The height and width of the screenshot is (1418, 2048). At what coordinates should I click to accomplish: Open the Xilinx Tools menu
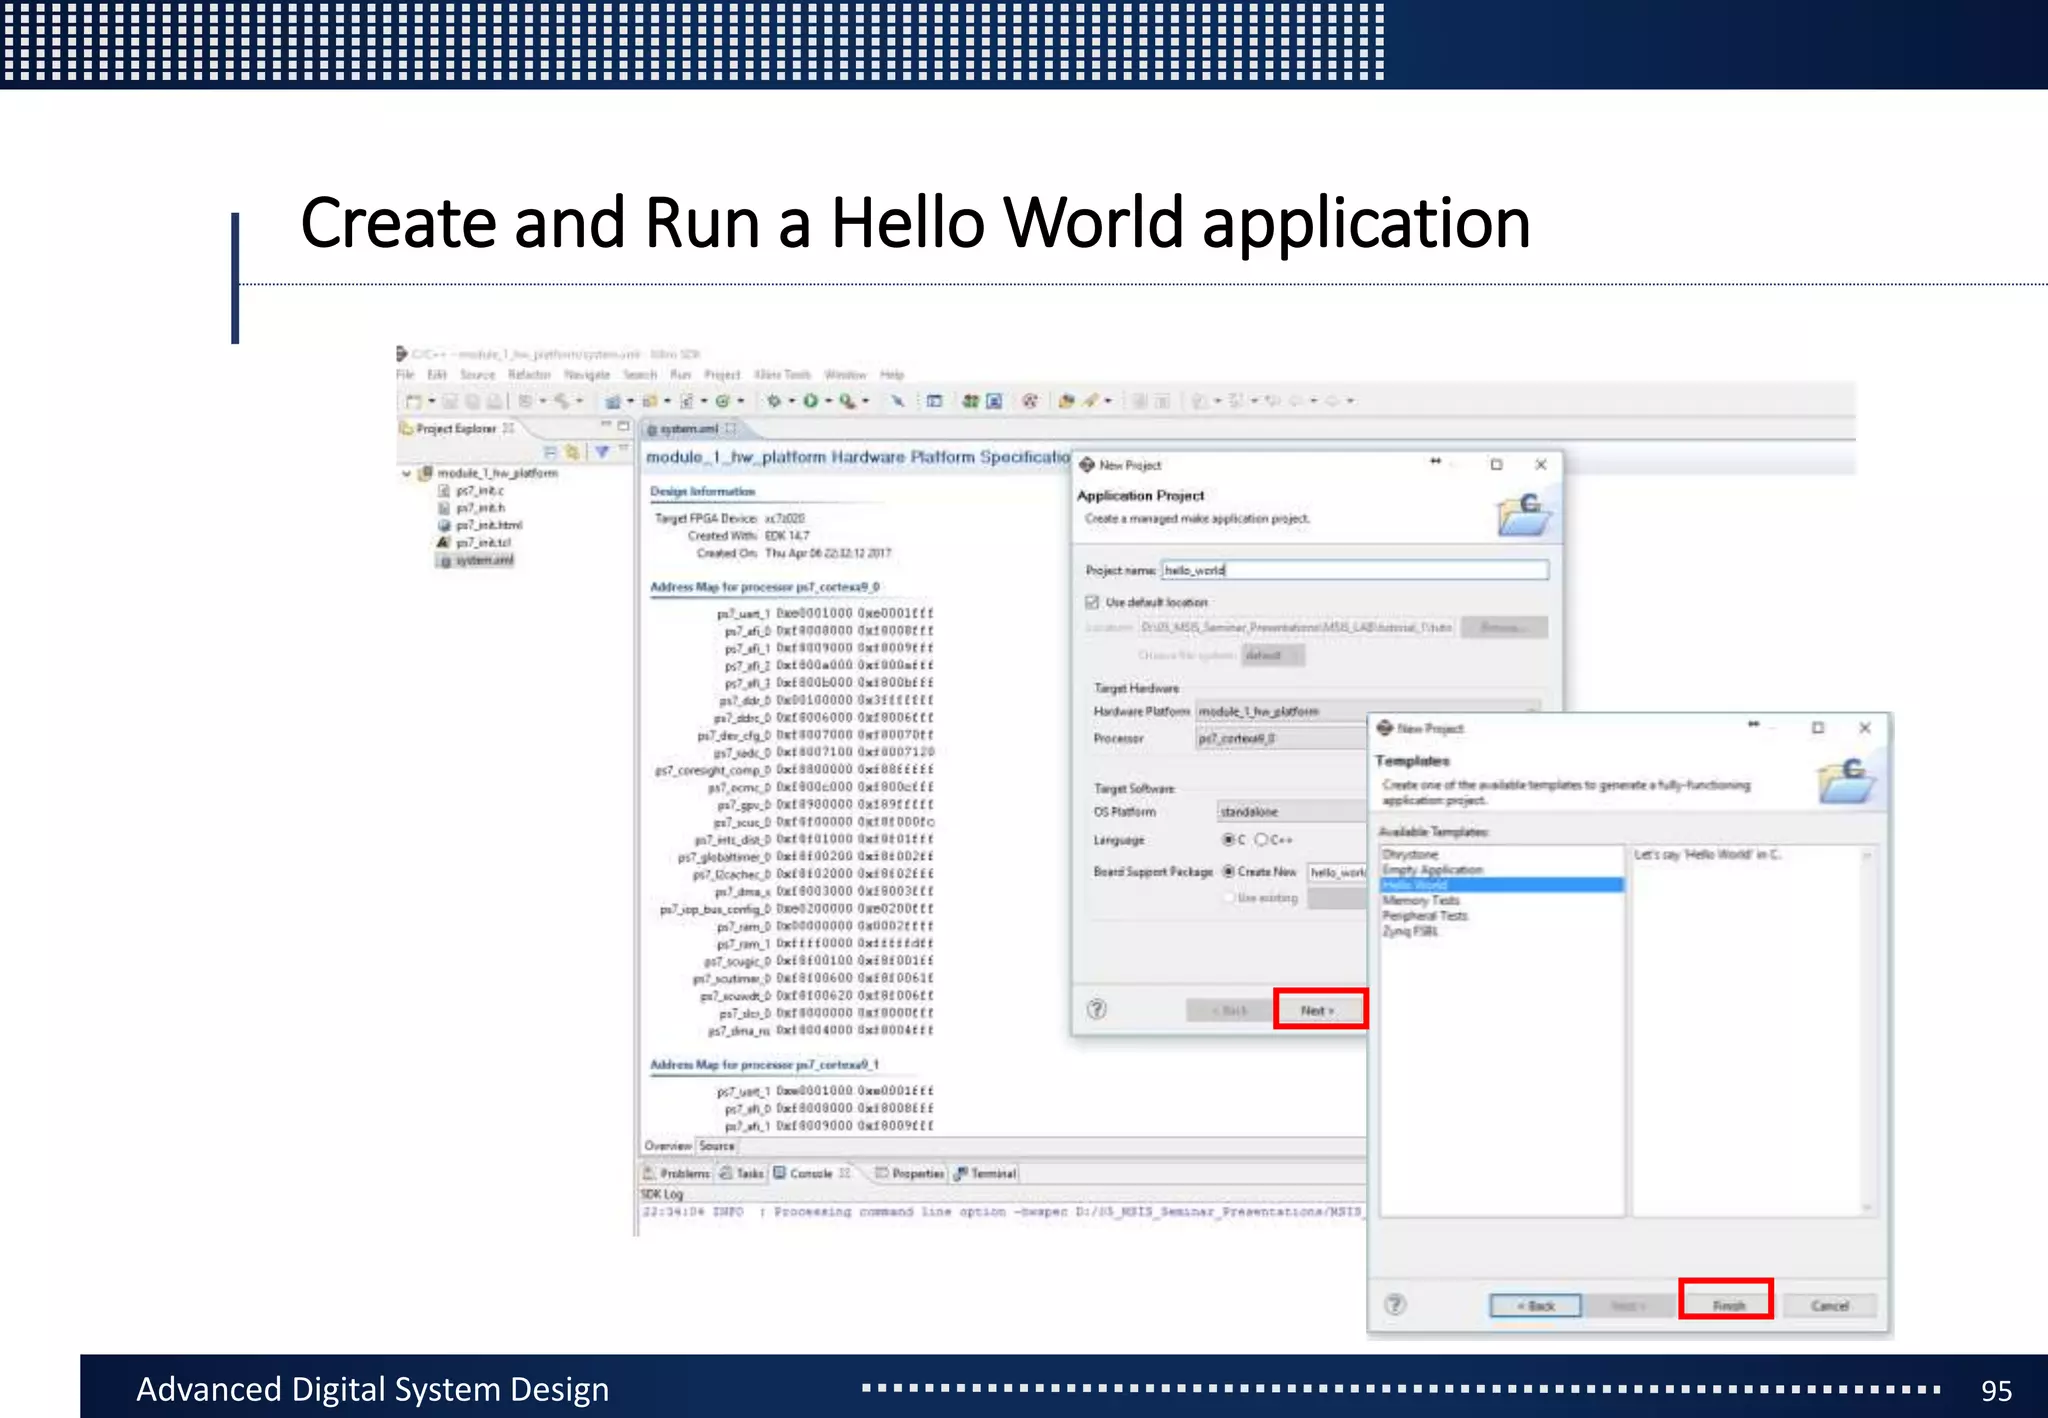[x=782, y=375]
